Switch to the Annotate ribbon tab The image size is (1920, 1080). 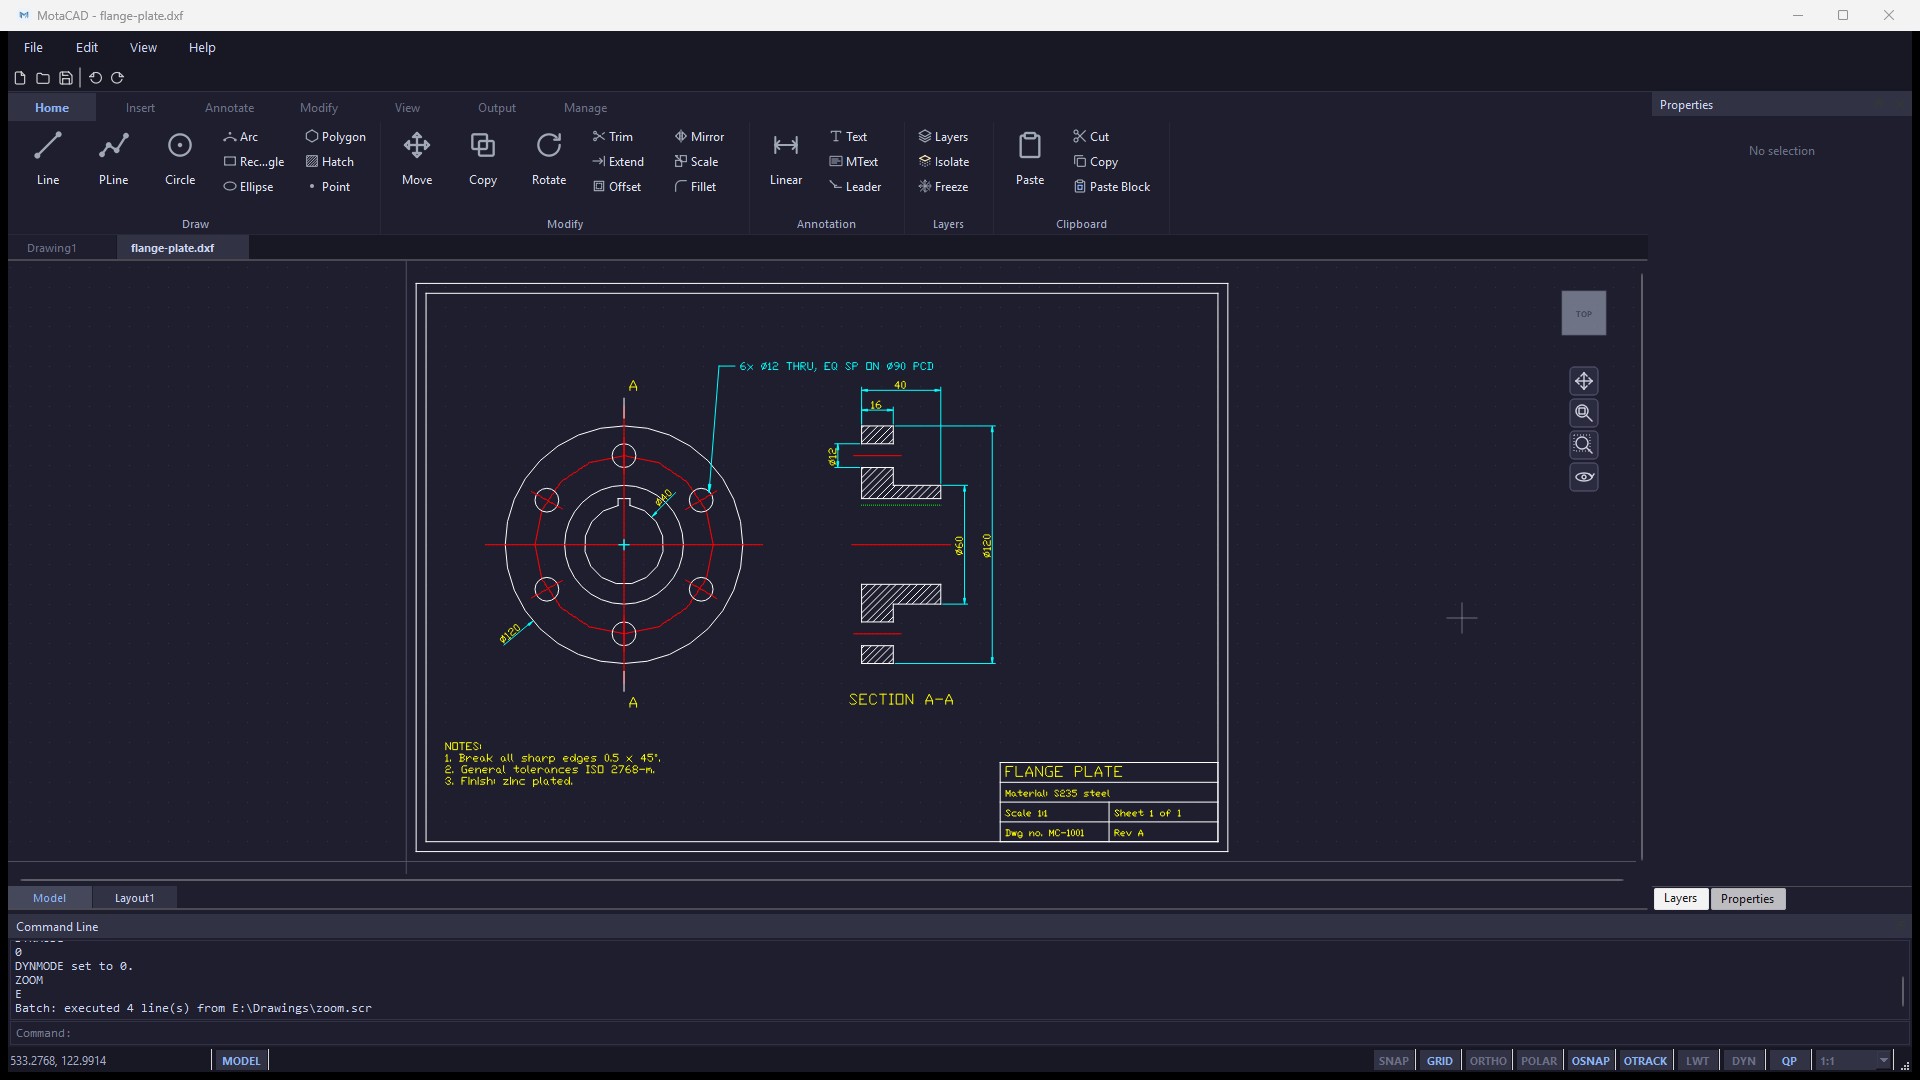coord(229,108)
